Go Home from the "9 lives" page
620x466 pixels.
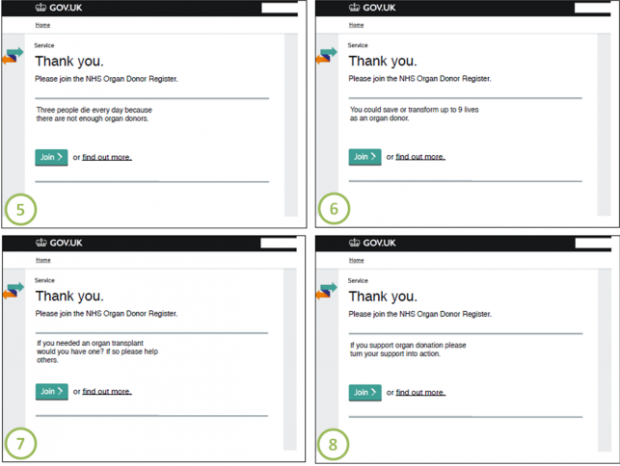356,25
